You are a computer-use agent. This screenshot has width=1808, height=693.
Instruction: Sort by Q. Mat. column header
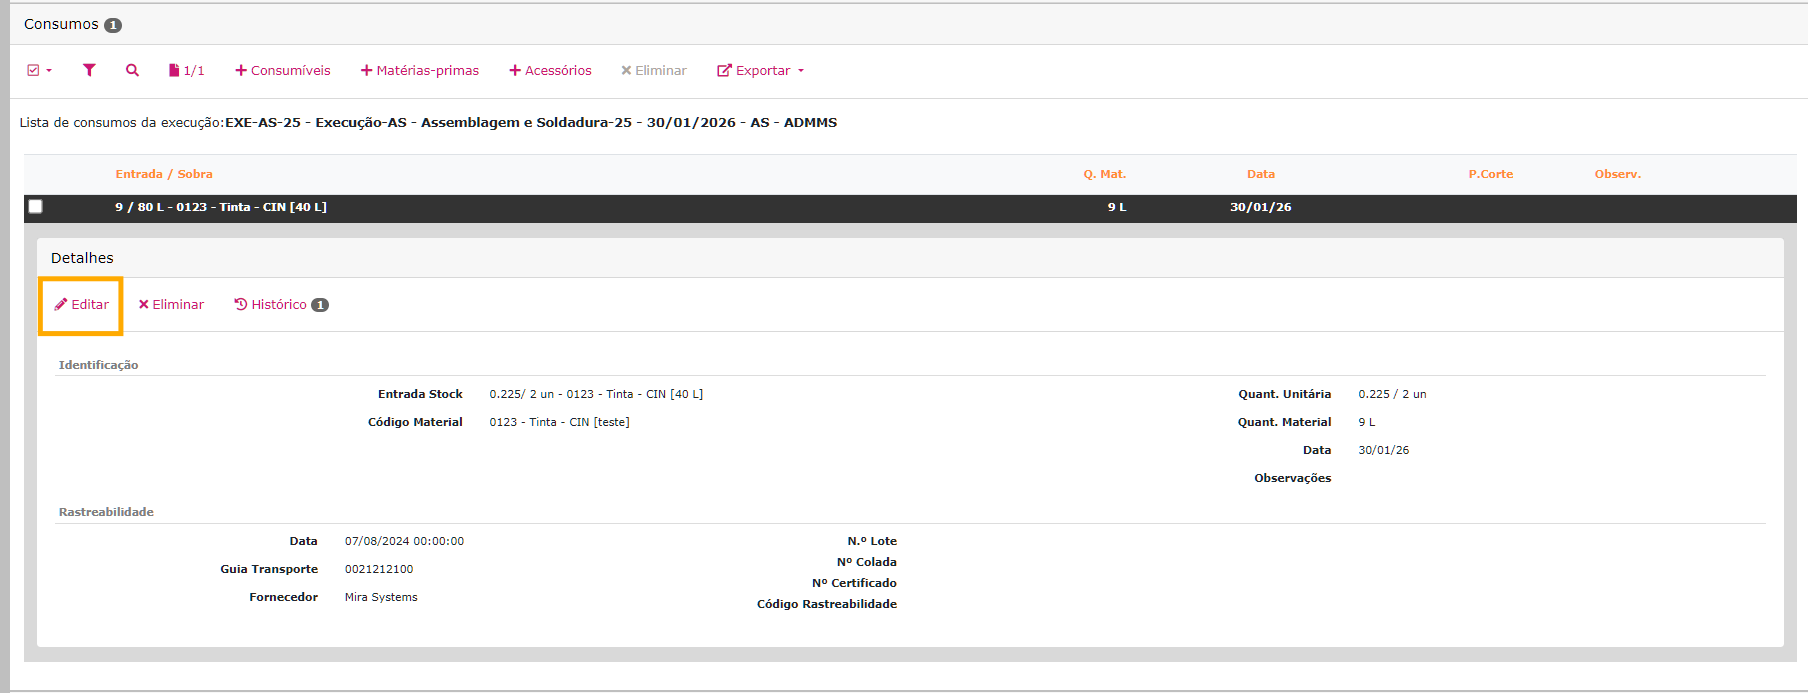1104,174
